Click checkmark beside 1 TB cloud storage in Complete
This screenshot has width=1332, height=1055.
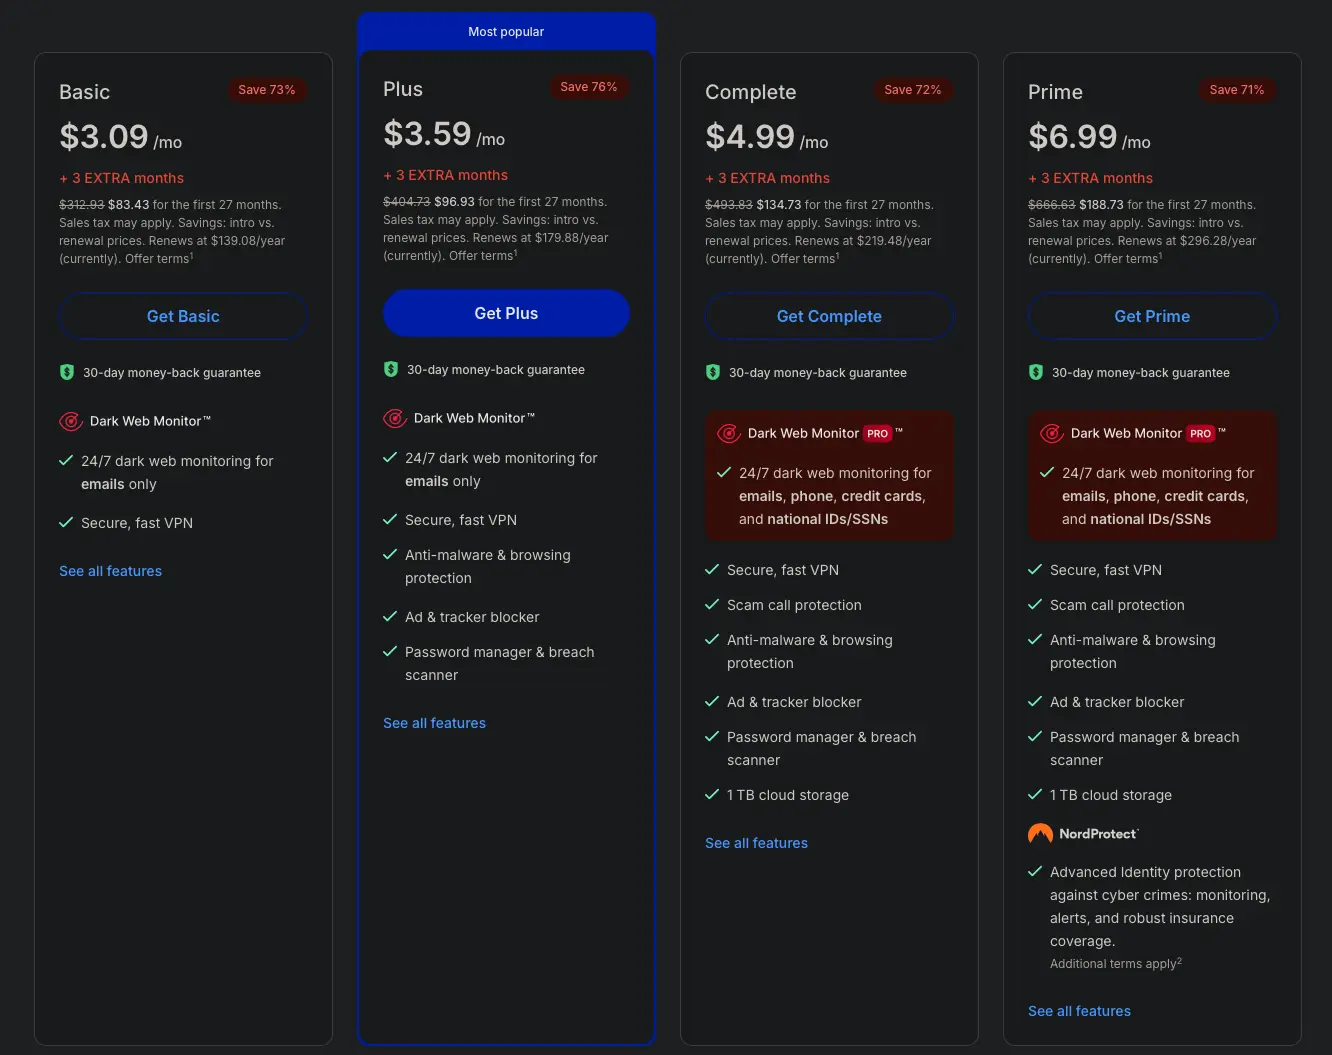pos(712,794)
